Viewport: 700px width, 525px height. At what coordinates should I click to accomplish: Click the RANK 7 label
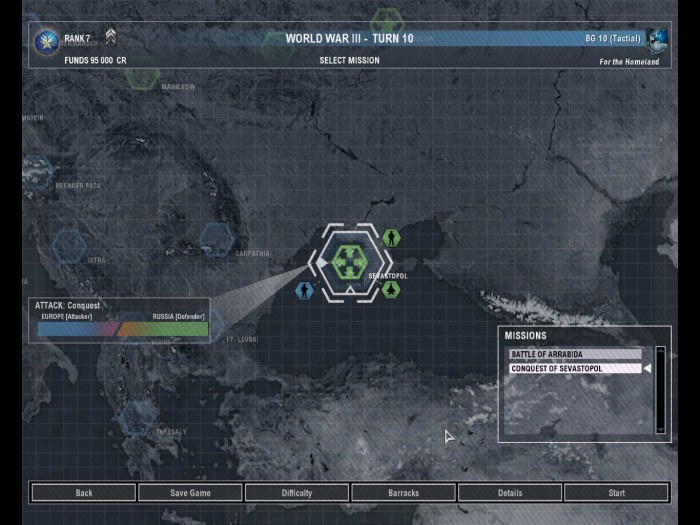(77, 38)
